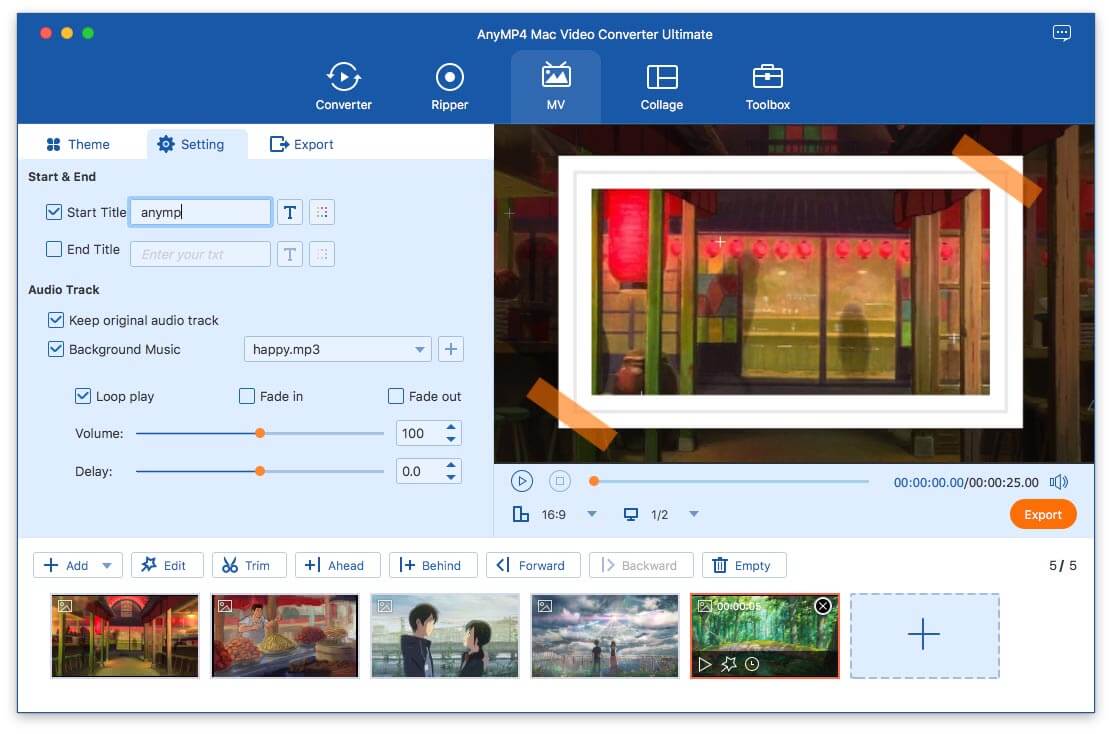Move the selected clip Forward
Viewport: 1112px width, 734px height.
point(533,565)
